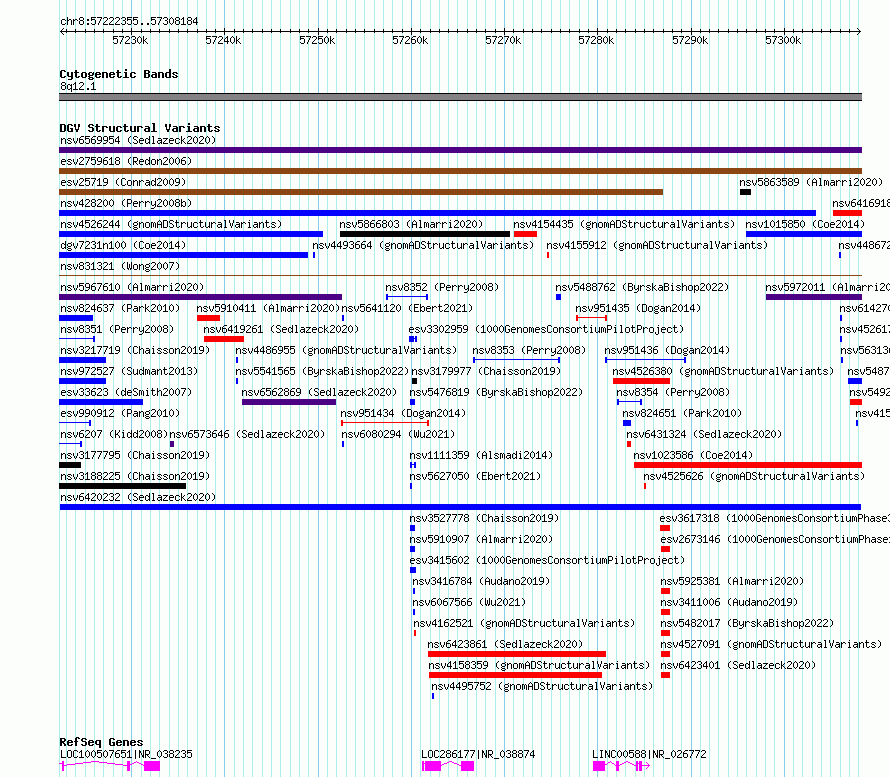The image size is (890, 777).
Task: Click the red nsv4154435 variant glyph
Action: tap(525, 234)
